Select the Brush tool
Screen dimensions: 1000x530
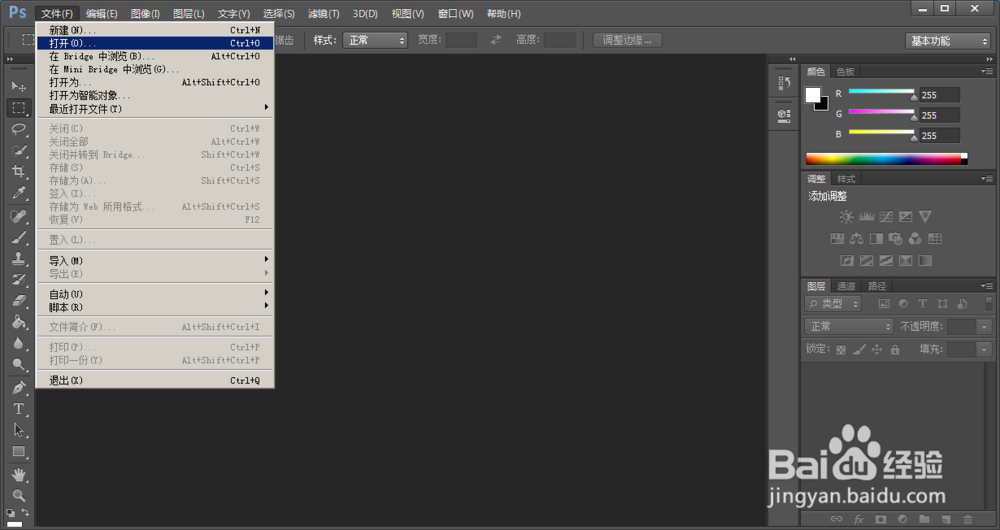(x=18, y=238)
